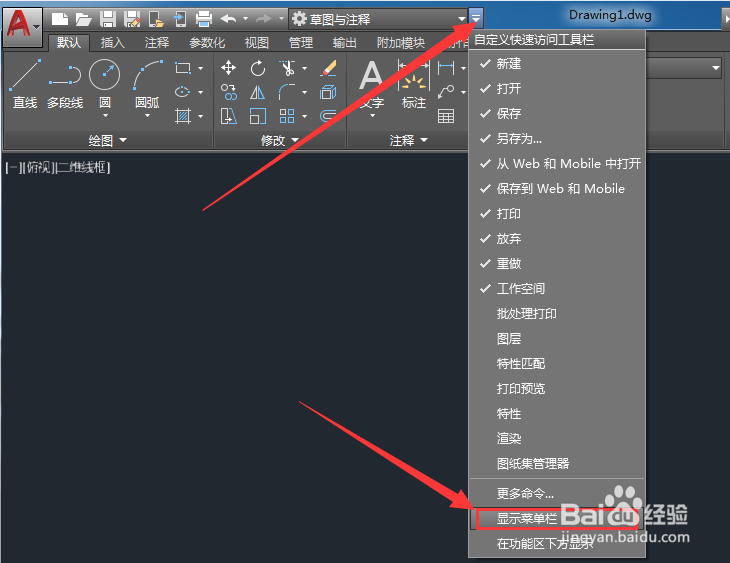Switch to the 参数化 ribbon tab

tap(207, 43)
